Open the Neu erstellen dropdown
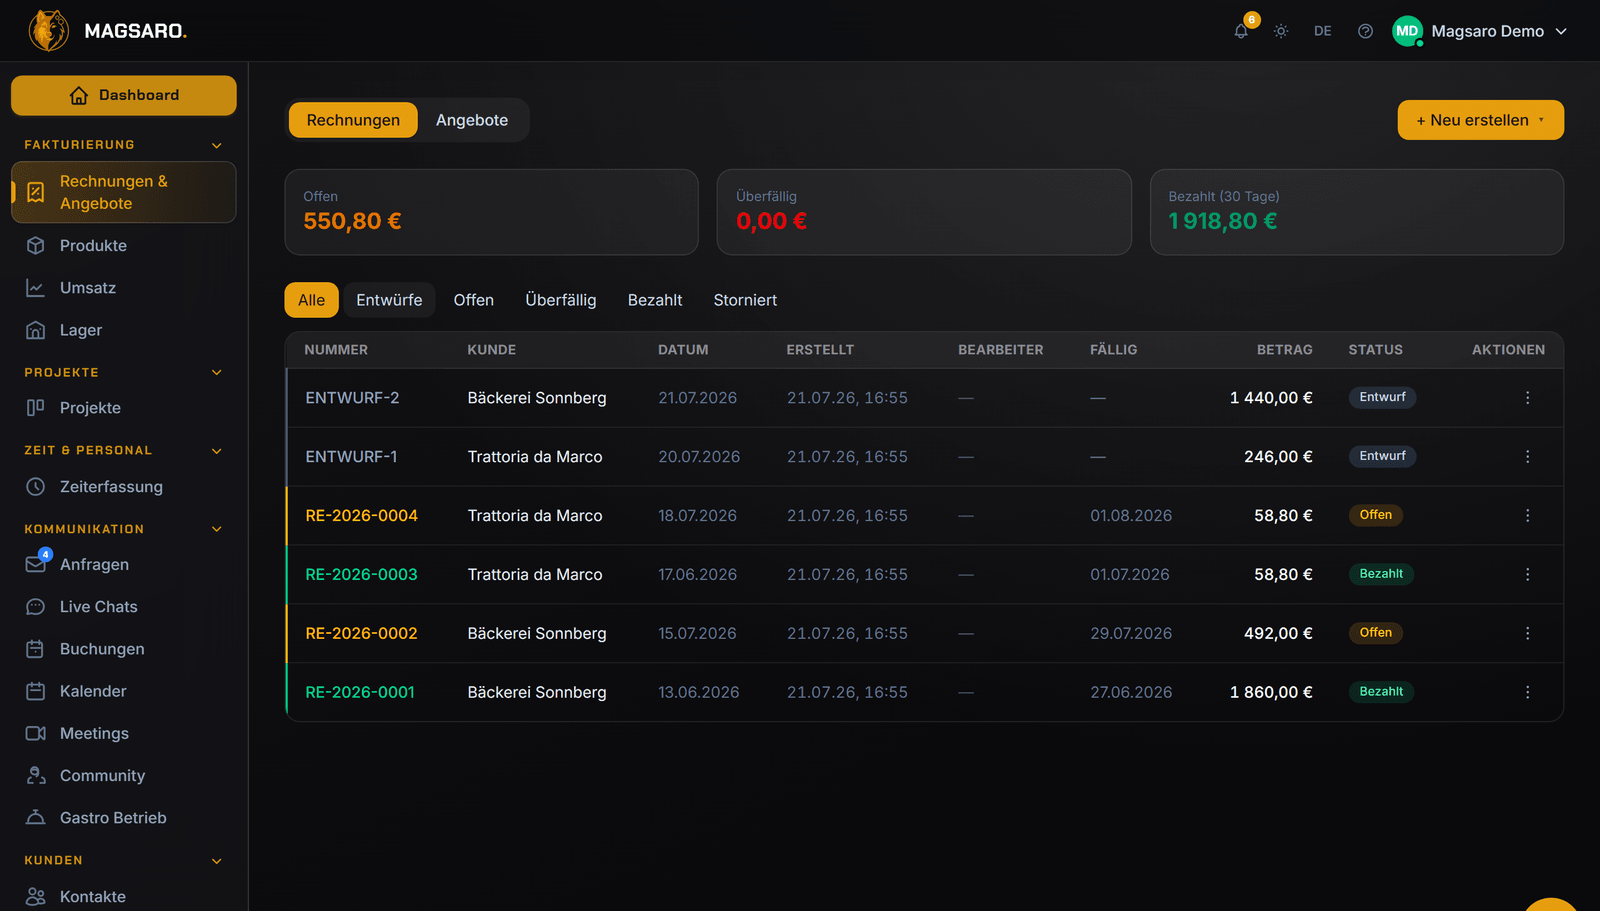 click(1480, 120)
